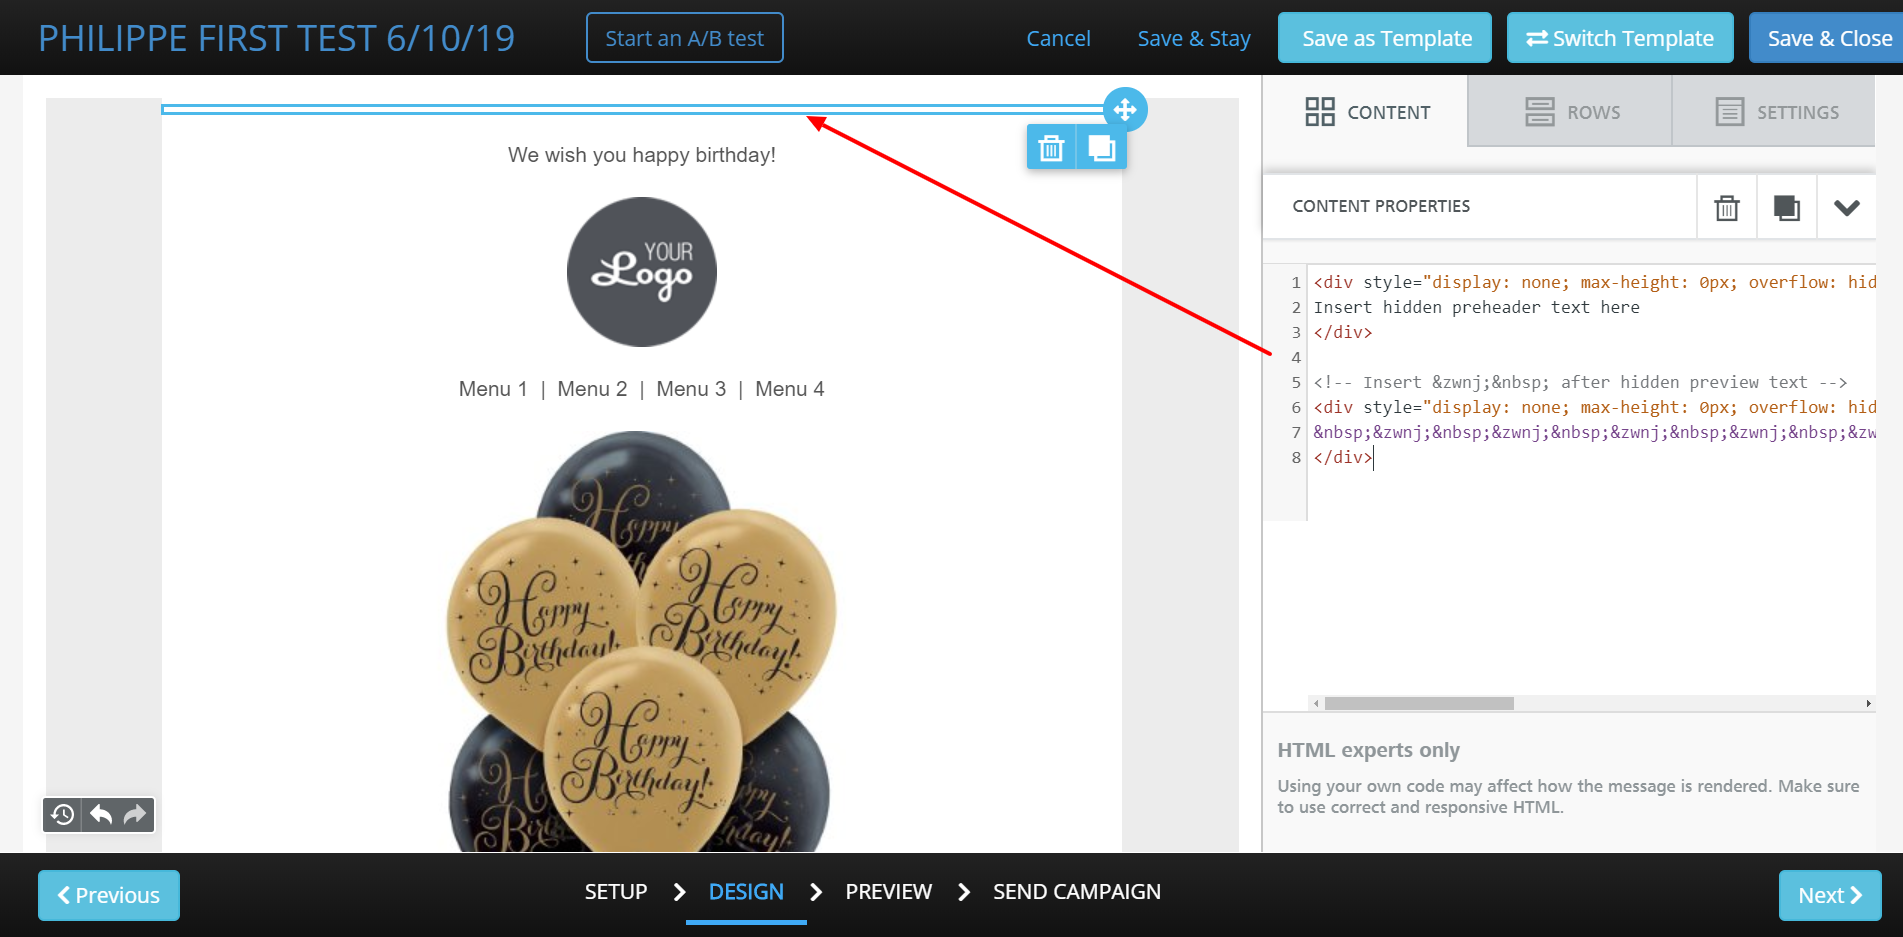Select the Content grid icon in sidebar
Viewport: 1903px width, 937px height.
(x=1319, y=112)
